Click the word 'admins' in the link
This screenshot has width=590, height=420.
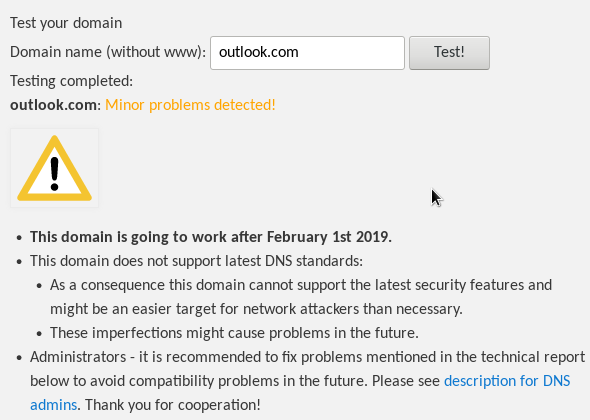[53, 405]
